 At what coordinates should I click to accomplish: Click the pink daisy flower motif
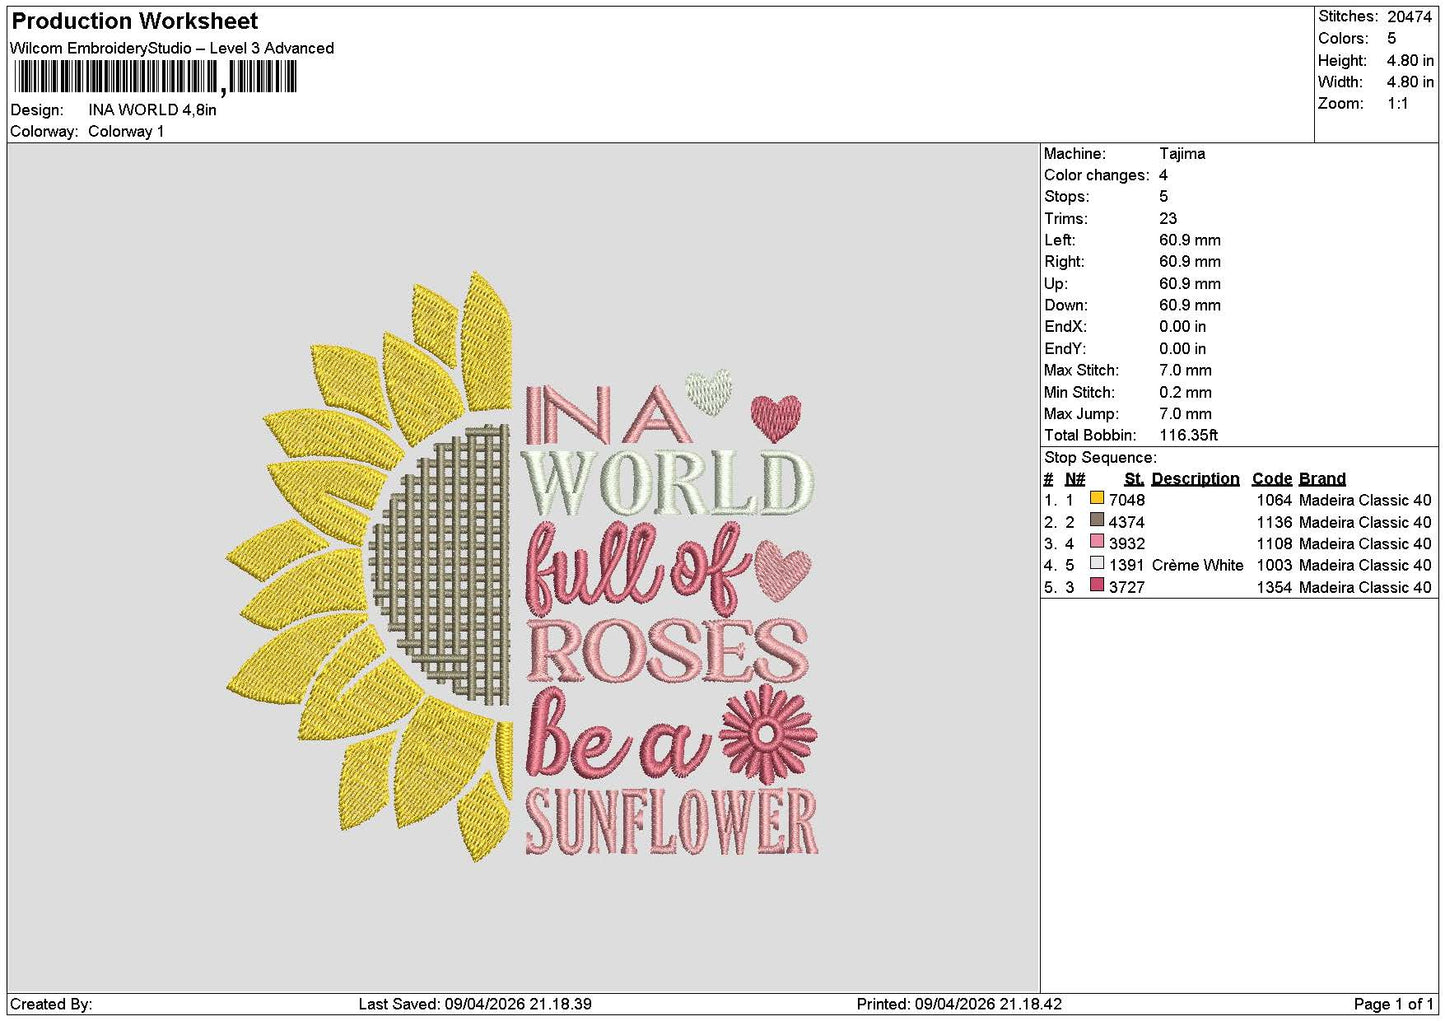767,734
